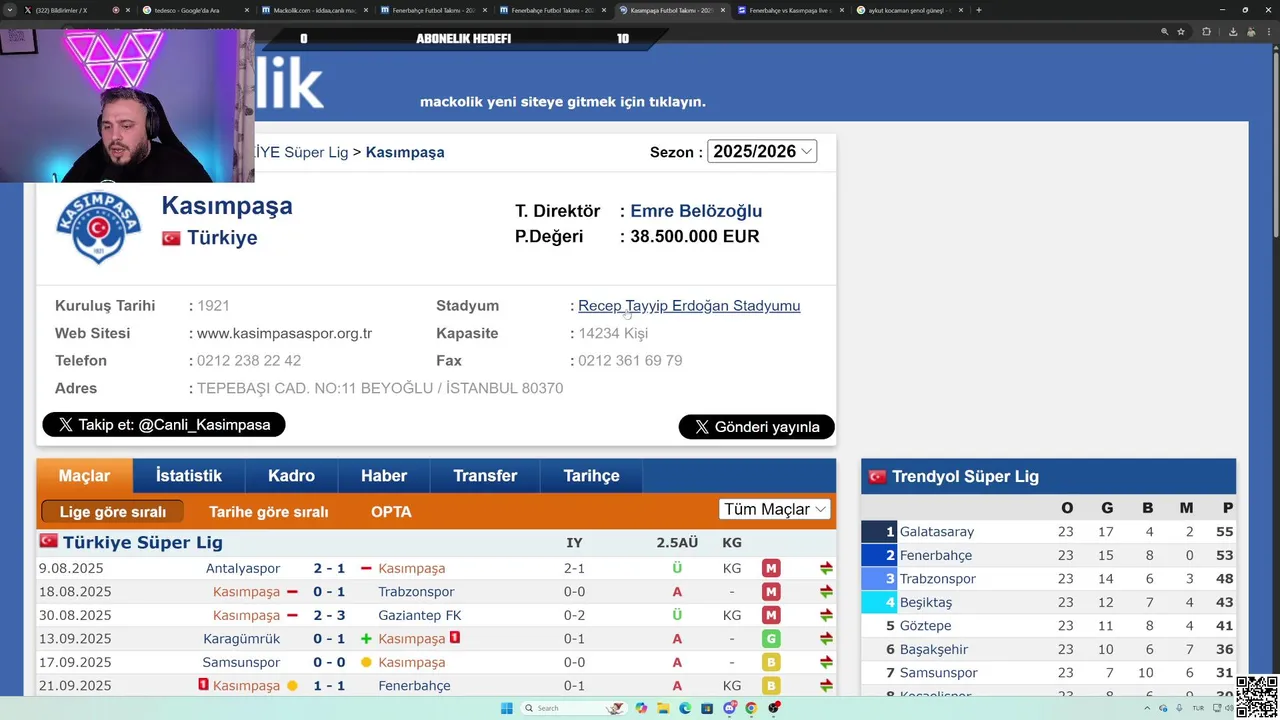Open File Explorer from the taskbar

[663, 708]
